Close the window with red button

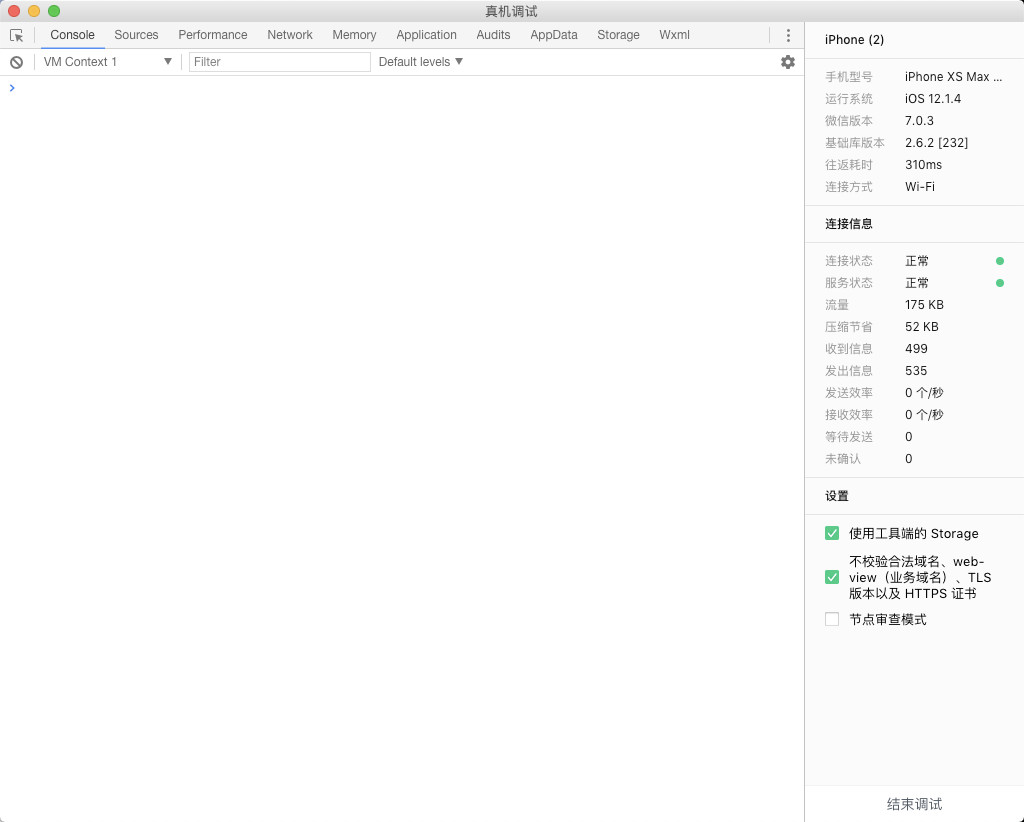pos(14,11)
